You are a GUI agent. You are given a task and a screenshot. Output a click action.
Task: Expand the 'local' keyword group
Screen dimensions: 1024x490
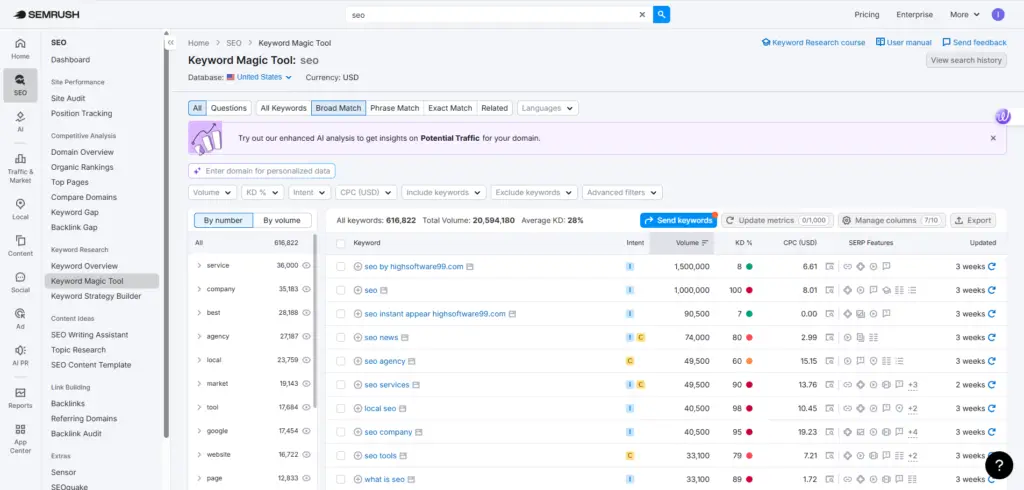tap(199, 360)
